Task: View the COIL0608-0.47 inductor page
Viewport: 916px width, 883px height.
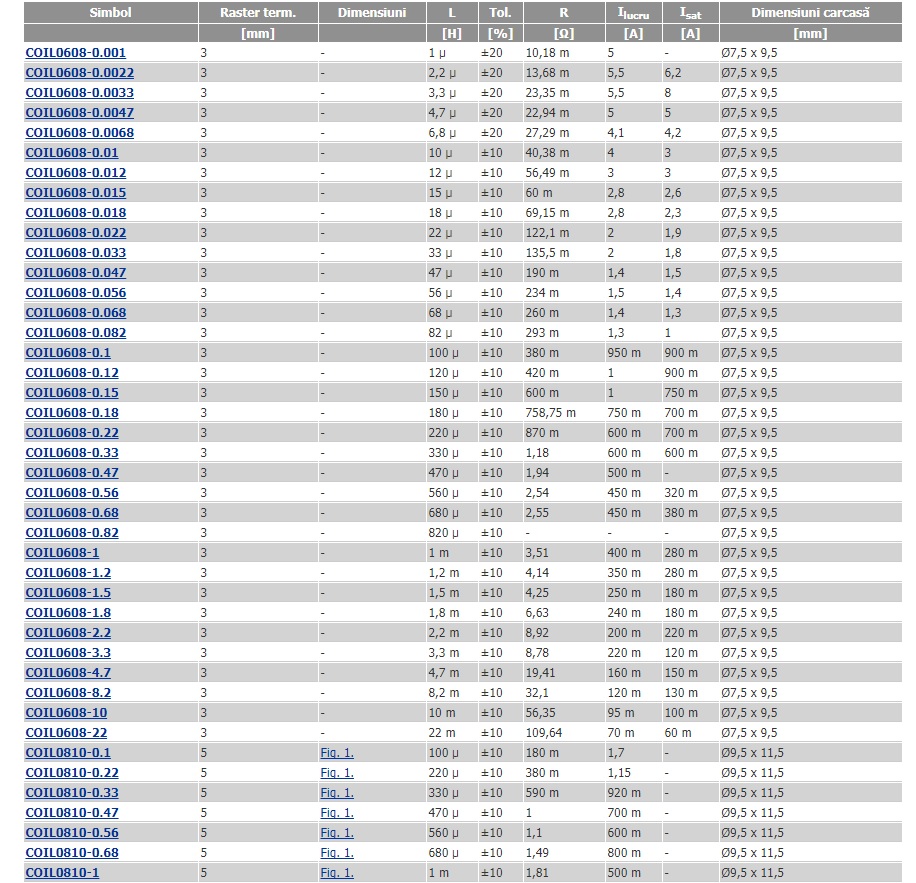Action: (72, 473)
